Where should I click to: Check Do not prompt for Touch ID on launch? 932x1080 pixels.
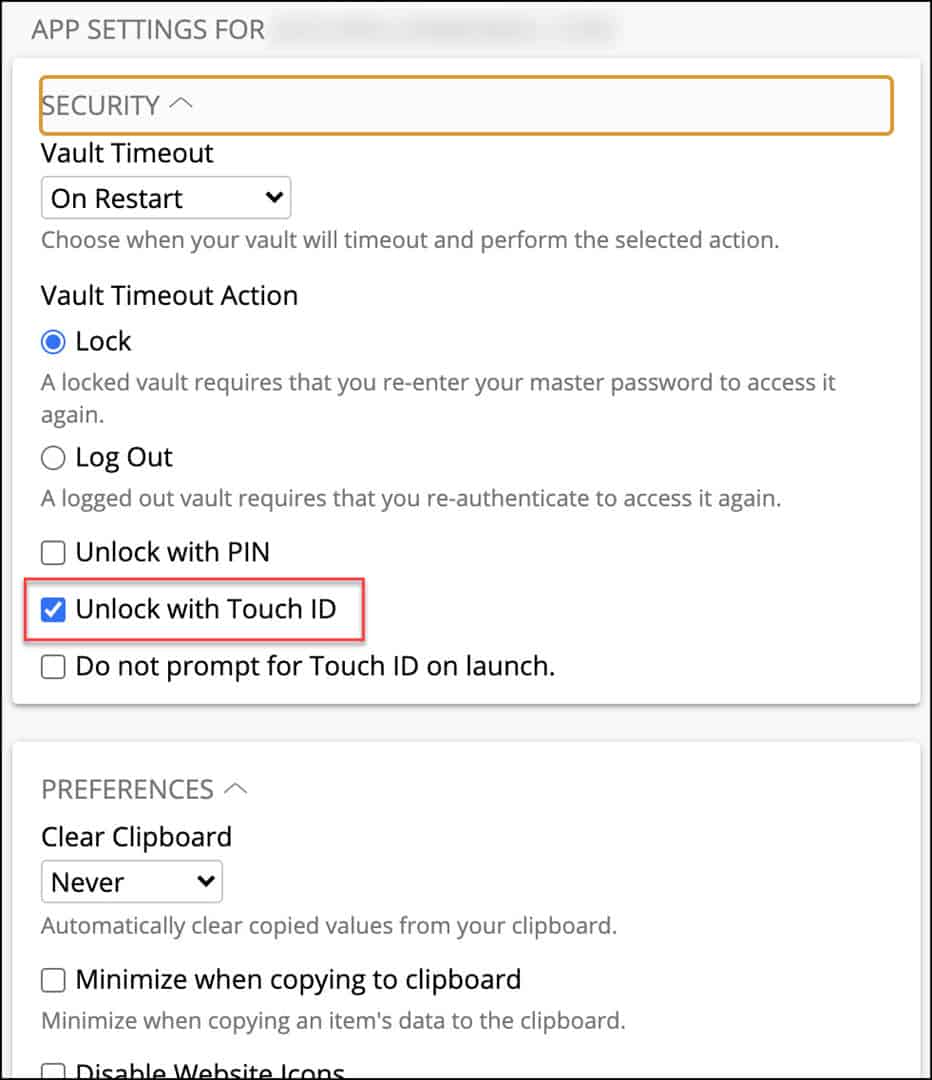(x=52, y=666)
